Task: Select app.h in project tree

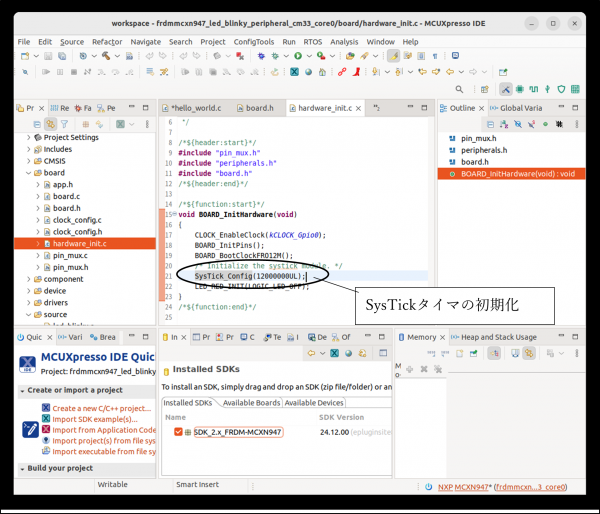Action: 63,184
